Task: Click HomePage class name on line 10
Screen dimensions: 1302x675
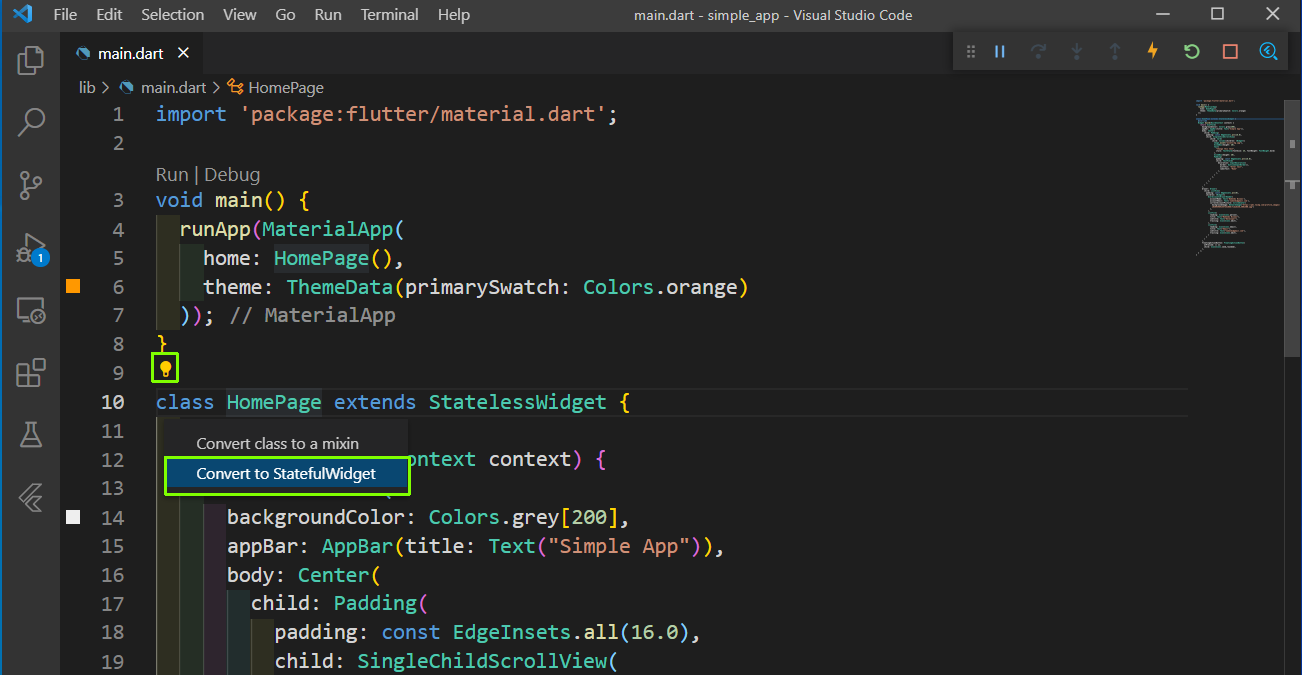Action: point(274,402)
